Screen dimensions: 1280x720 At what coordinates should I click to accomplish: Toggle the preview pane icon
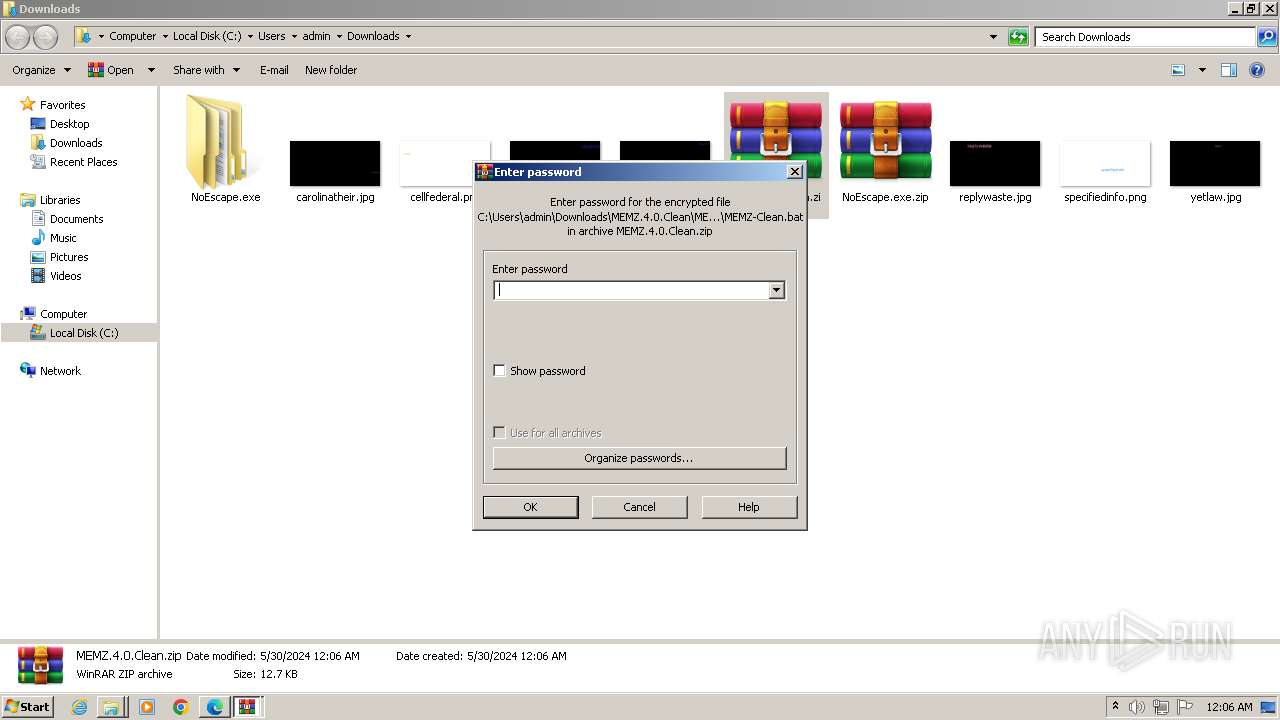click(1229, 70)
